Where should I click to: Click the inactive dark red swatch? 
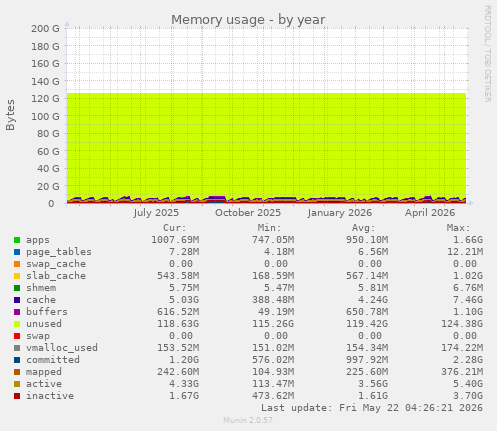[17, 396]
